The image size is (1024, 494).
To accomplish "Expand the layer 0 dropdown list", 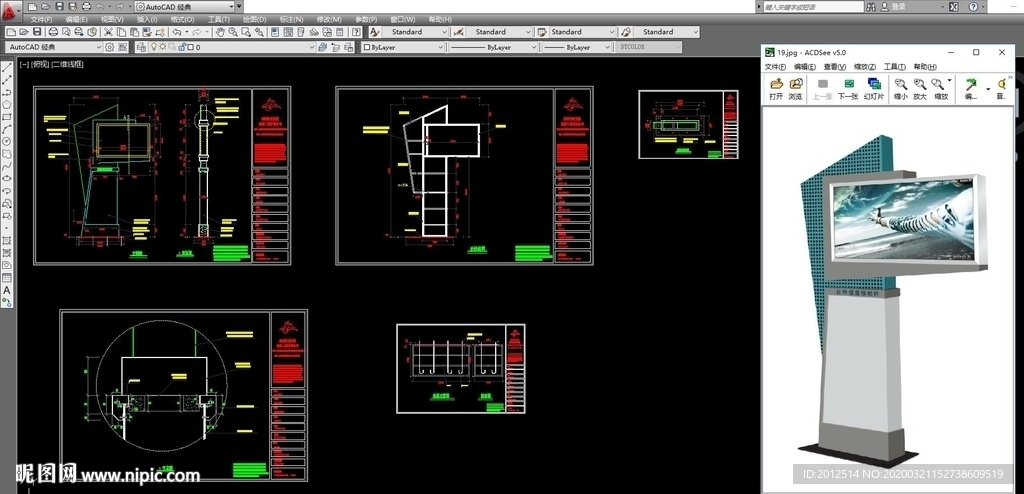I will [x=312, y=47].
